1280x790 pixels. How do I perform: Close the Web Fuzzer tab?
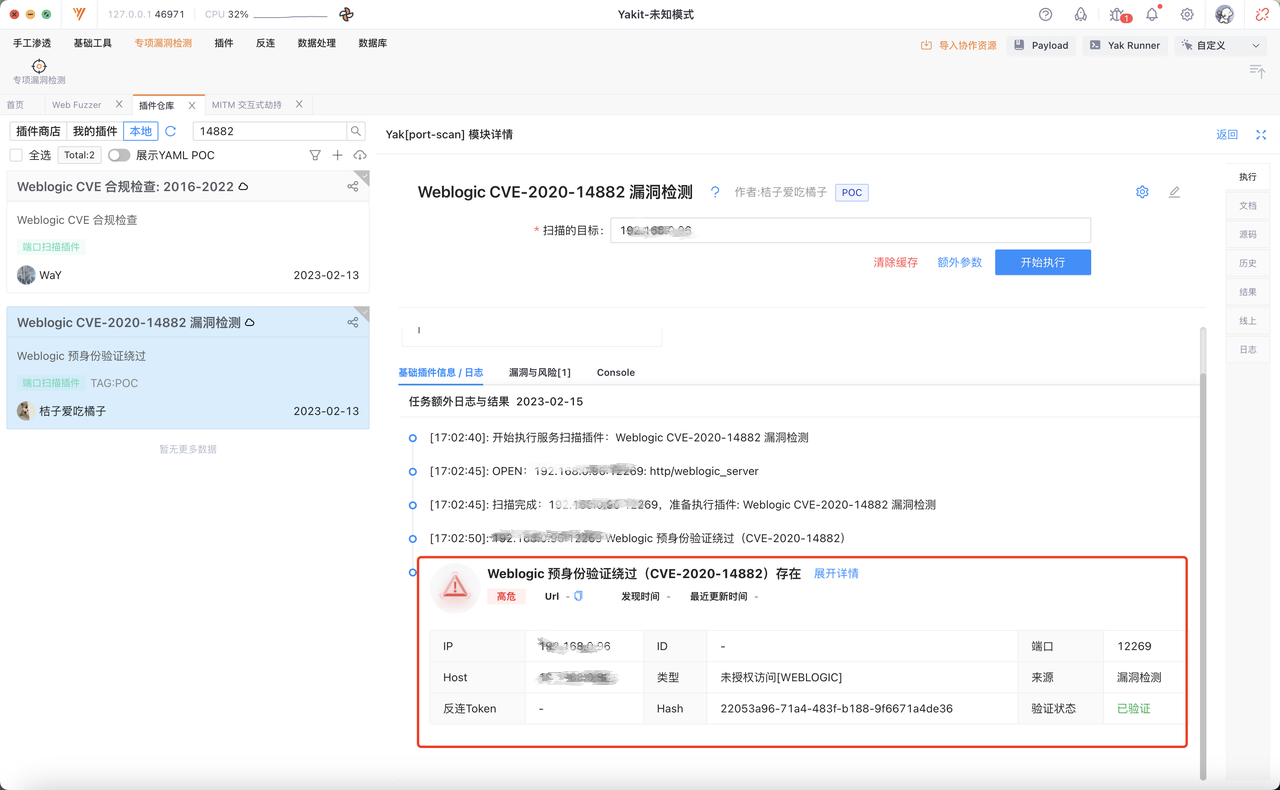pos(119,104)
